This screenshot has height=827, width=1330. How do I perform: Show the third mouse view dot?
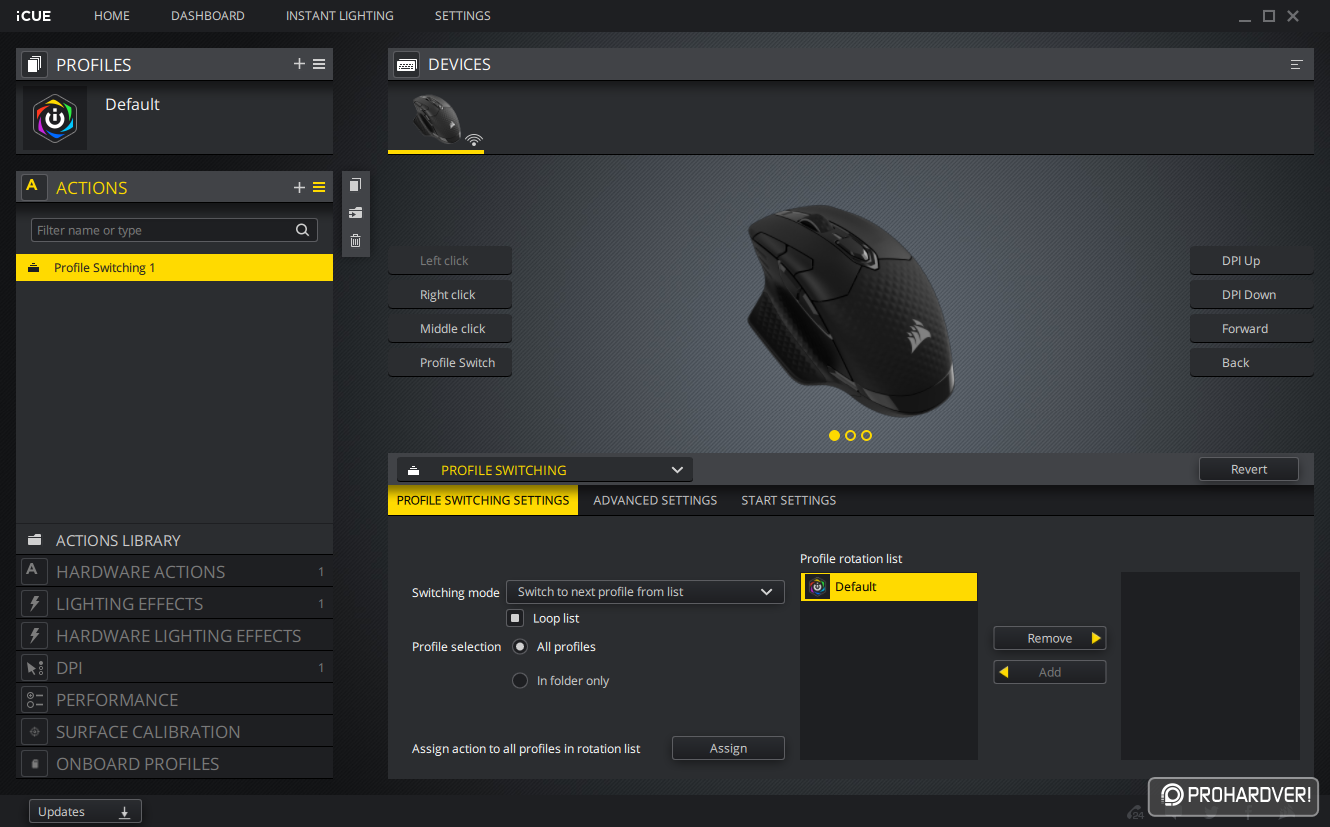(866, 435)
